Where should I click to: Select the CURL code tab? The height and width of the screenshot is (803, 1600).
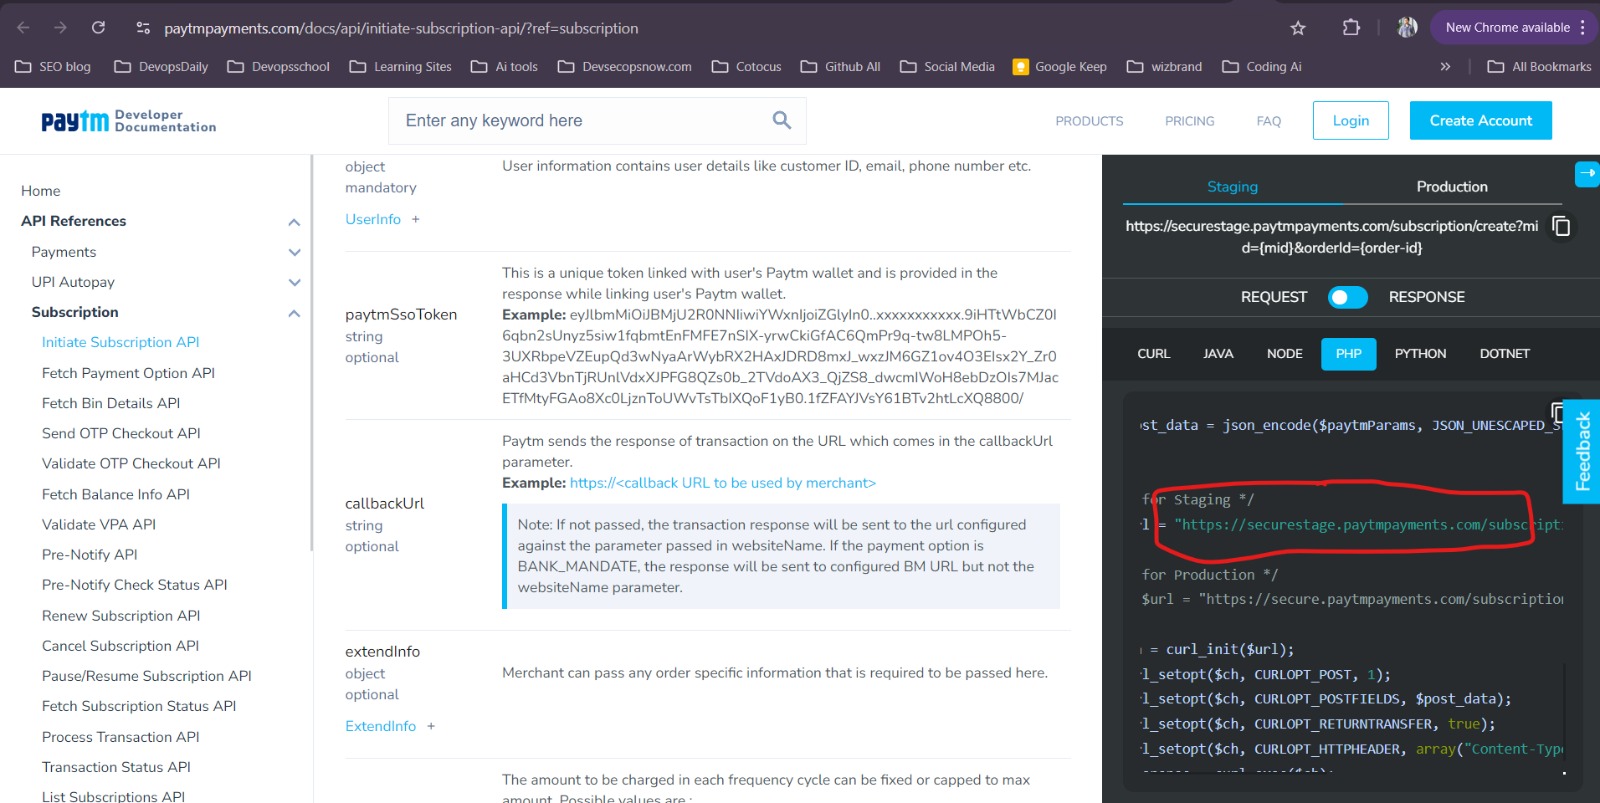tap(1153, 354)
